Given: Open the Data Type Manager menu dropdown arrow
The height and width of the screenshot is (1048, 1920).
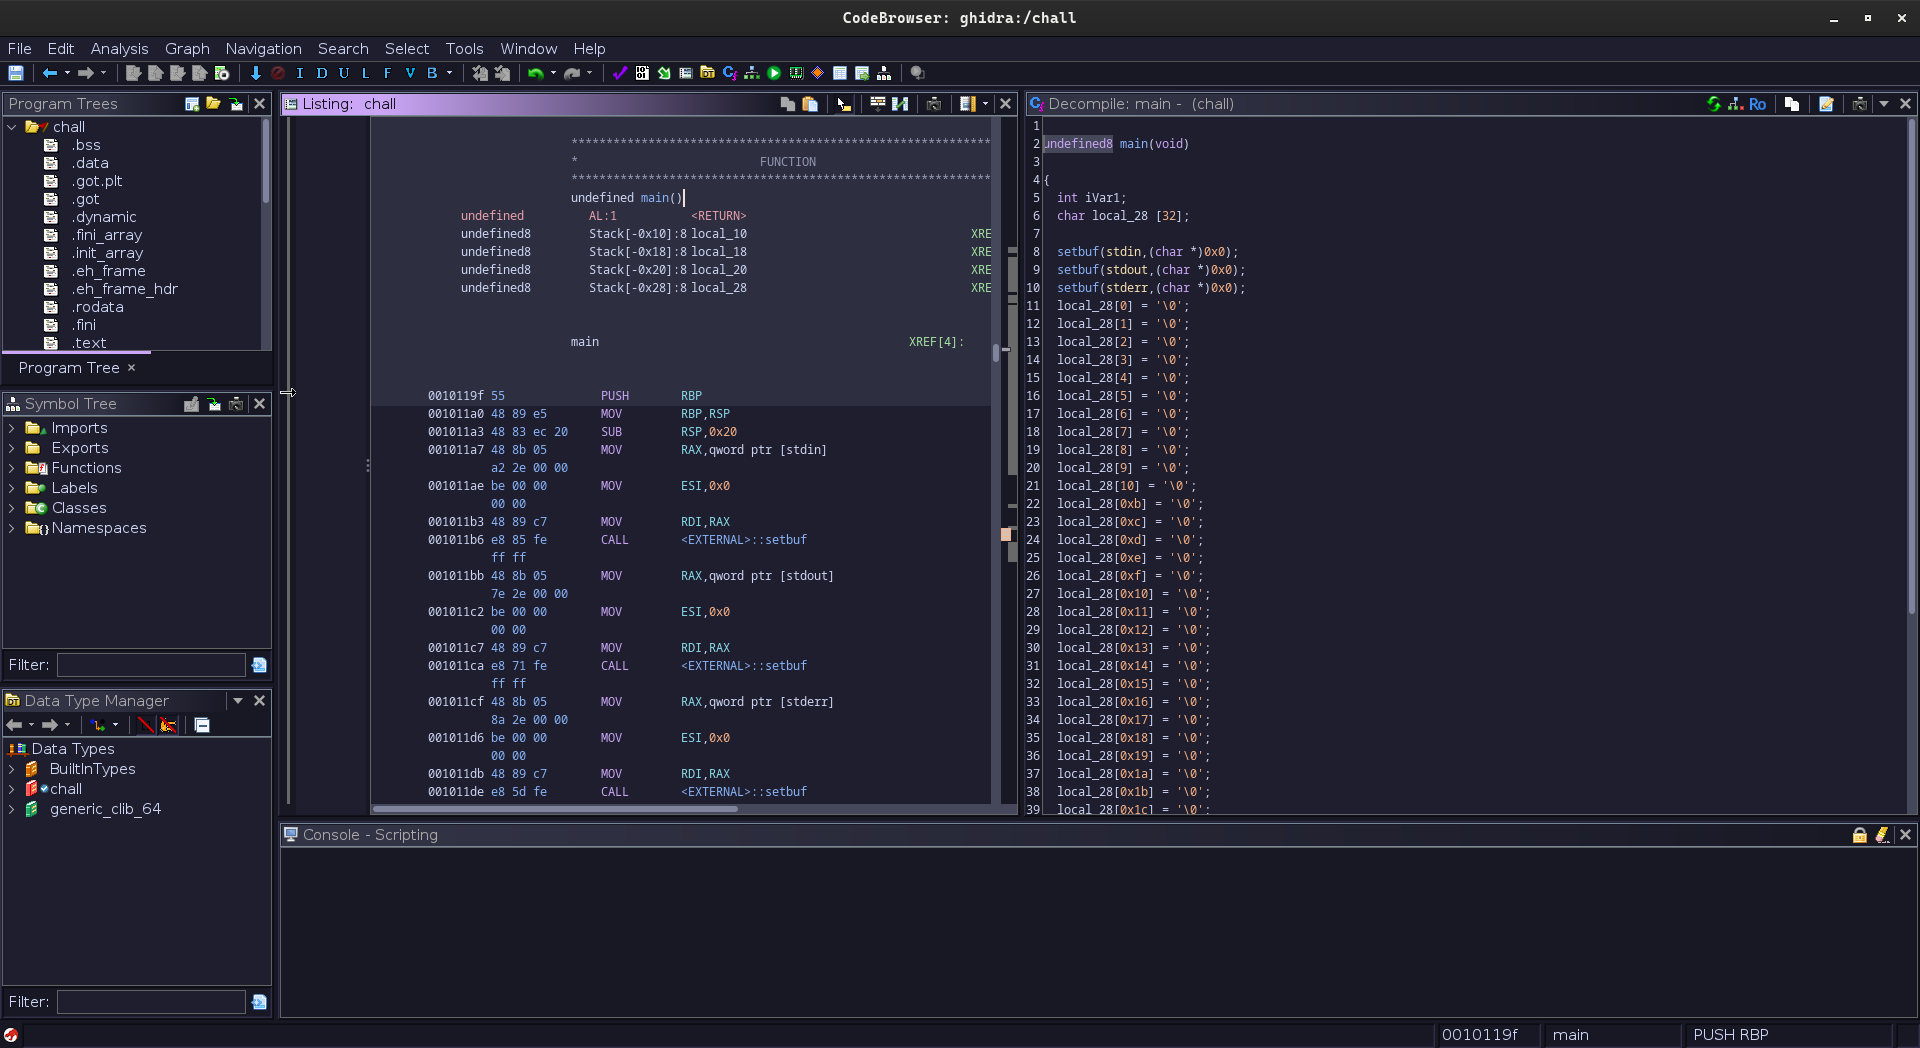Looking at the screenshot, I should pos(238,701).
